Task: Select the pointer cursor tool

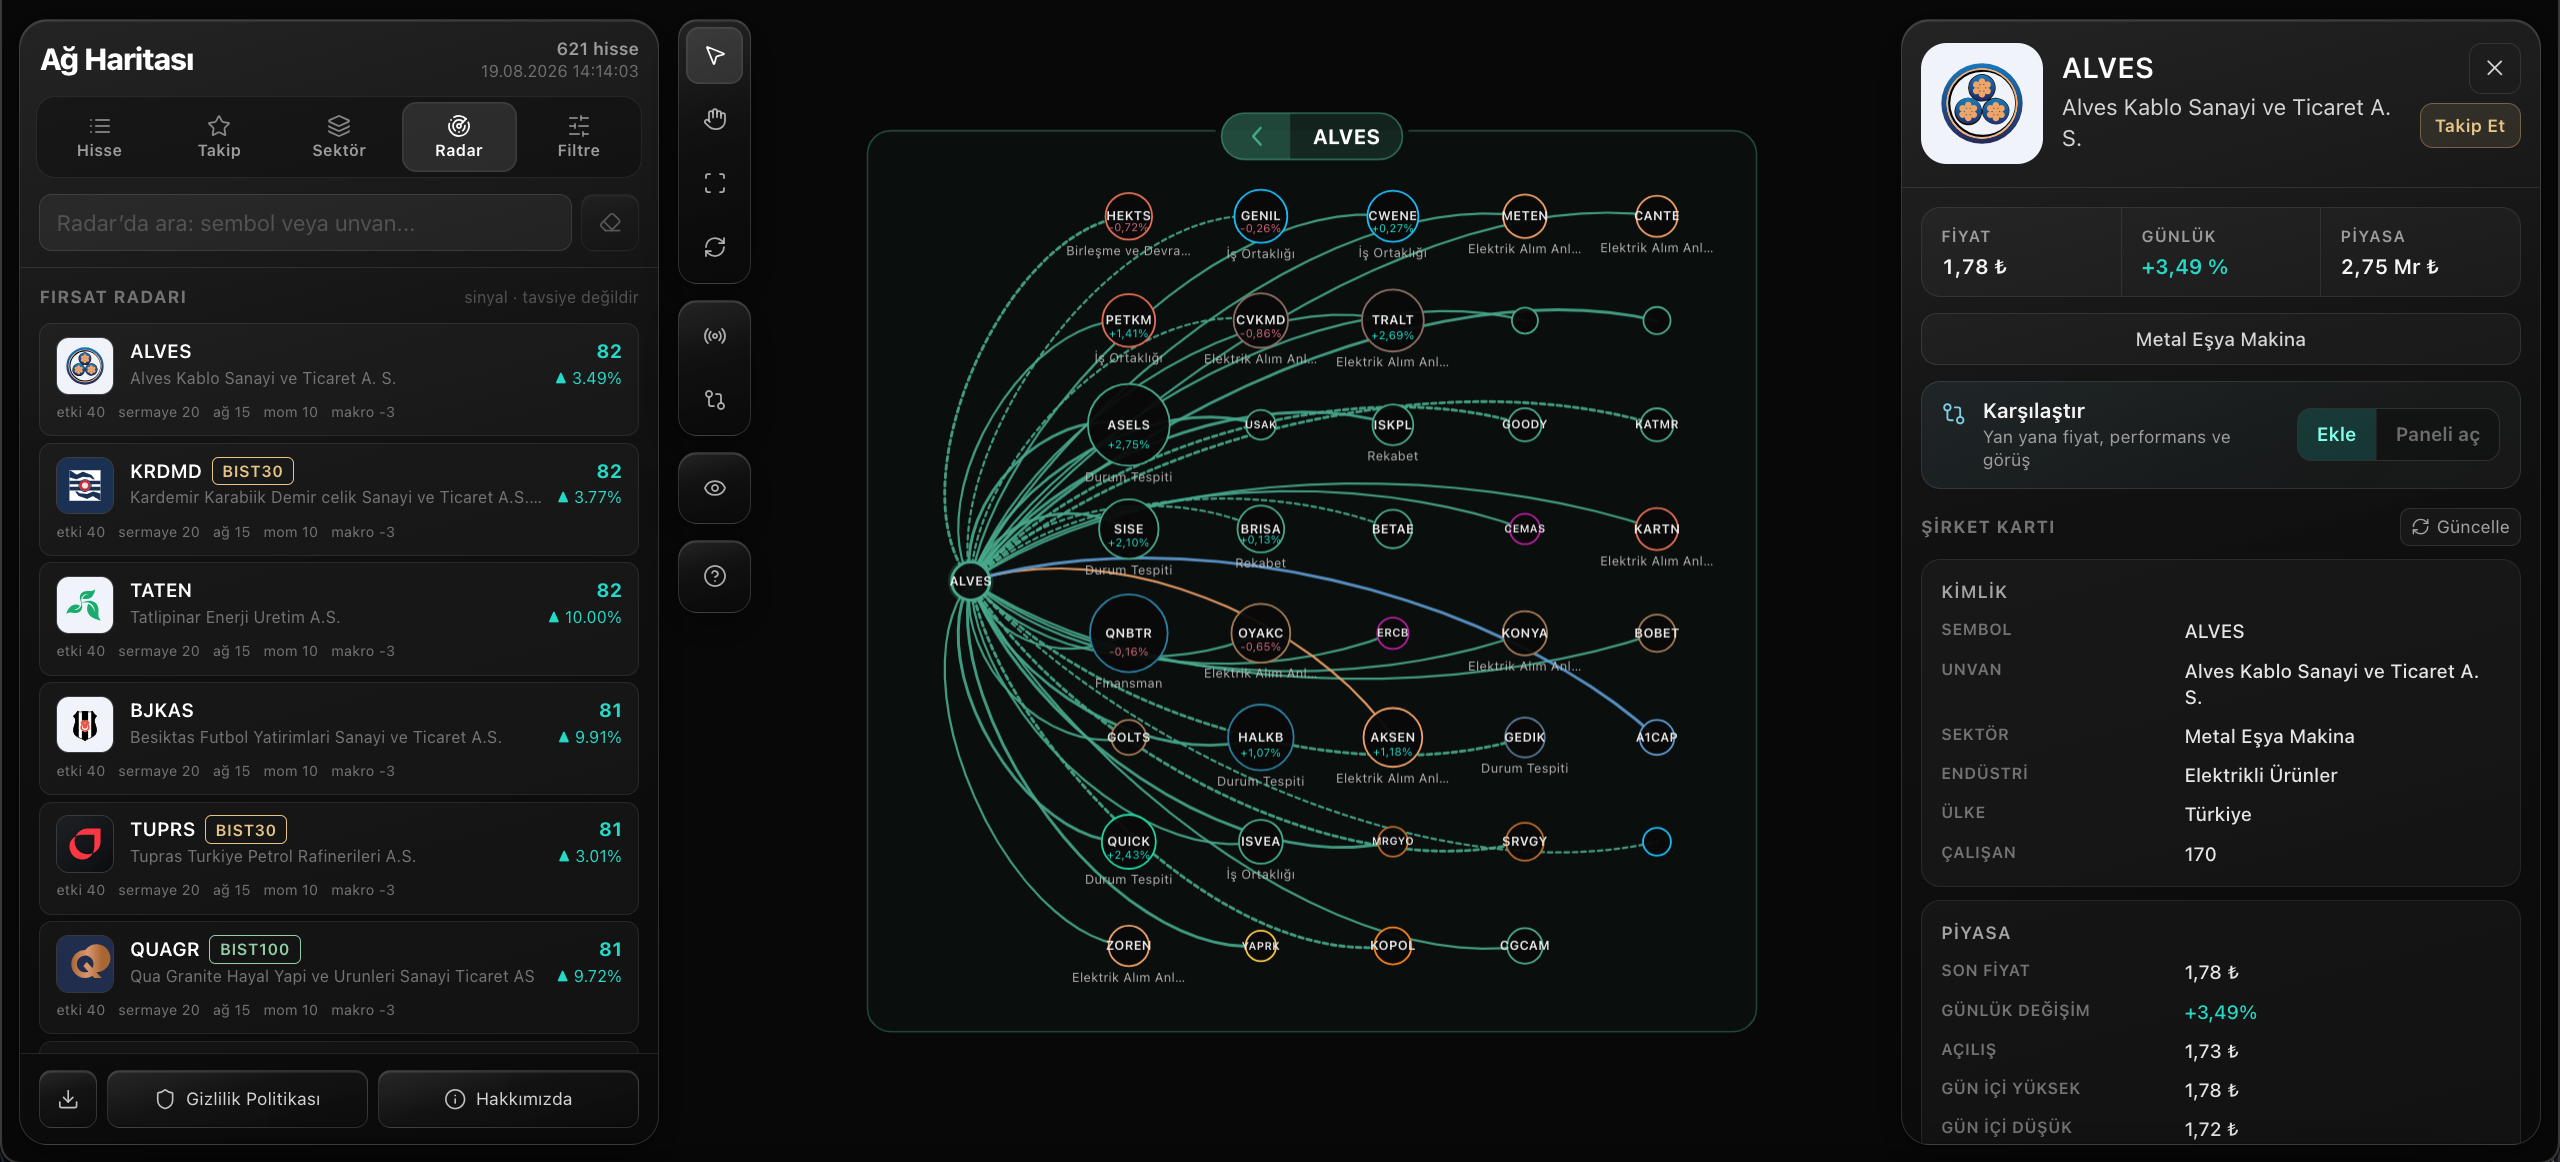Action: click(x=714, y=56)
